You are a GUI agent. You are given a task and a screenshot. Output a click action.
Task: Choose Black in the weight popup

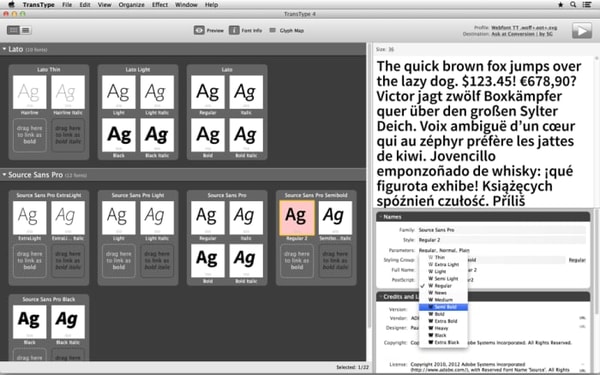pyautogui.click(x=443, y=335)
